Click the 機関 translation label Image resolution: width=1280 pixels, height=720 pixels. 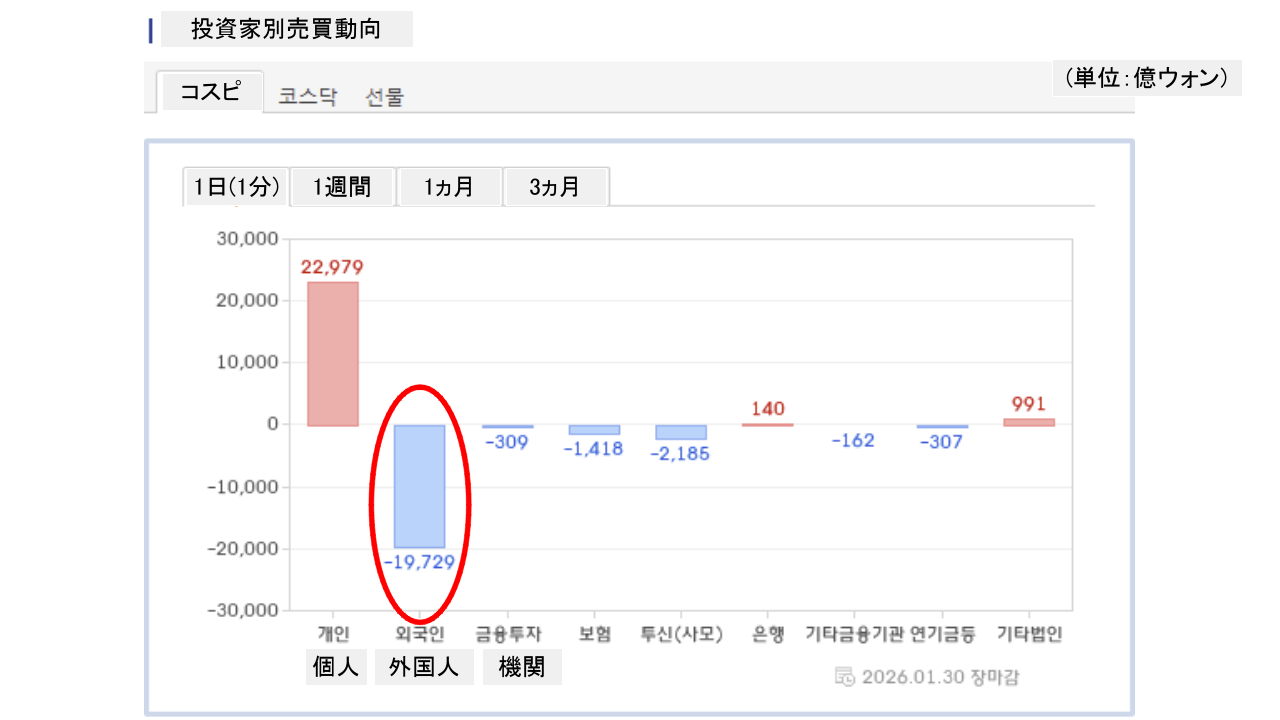coord(522,668)
